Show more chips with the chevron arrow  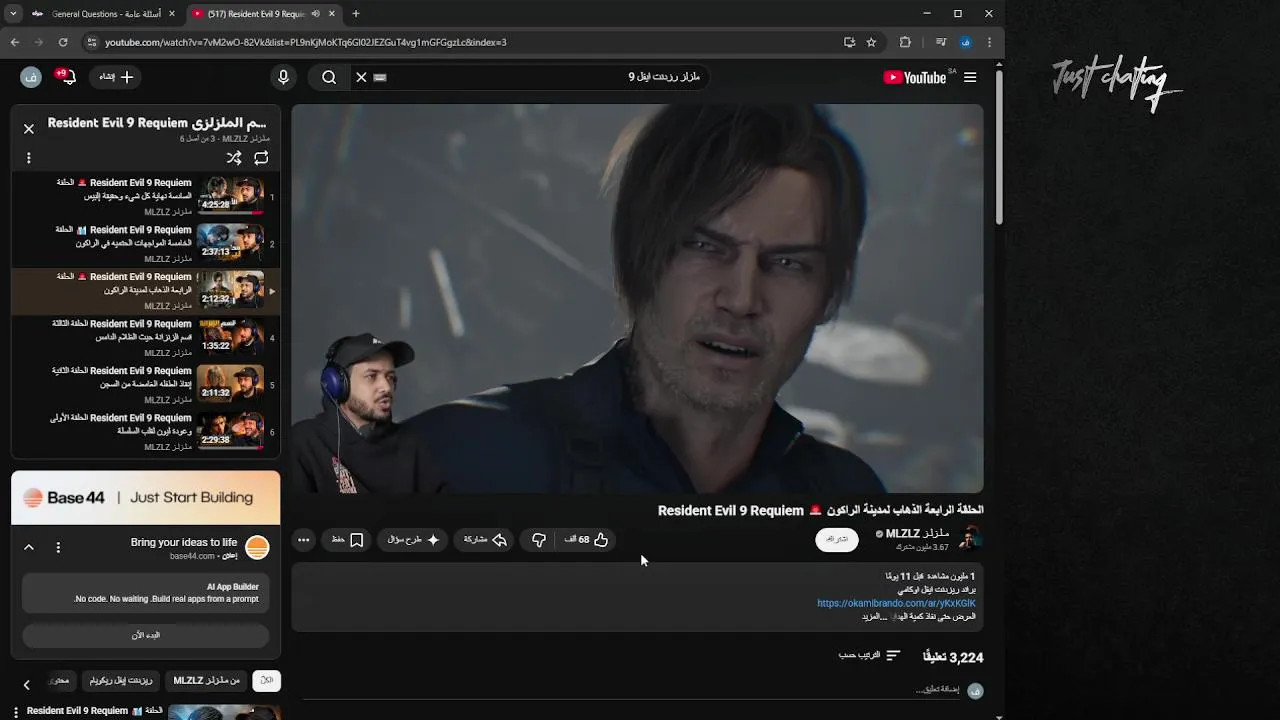[27, 685]
